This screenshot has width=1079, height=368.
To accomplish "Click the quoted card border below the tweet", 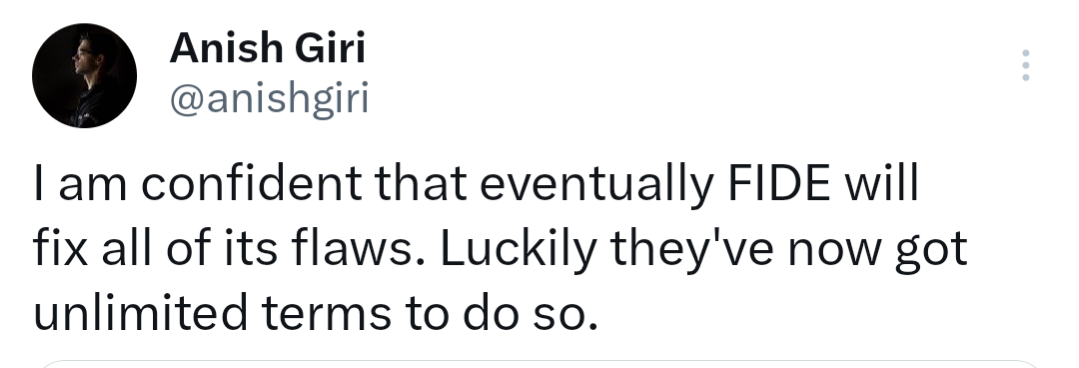I will tap(540, 363).
